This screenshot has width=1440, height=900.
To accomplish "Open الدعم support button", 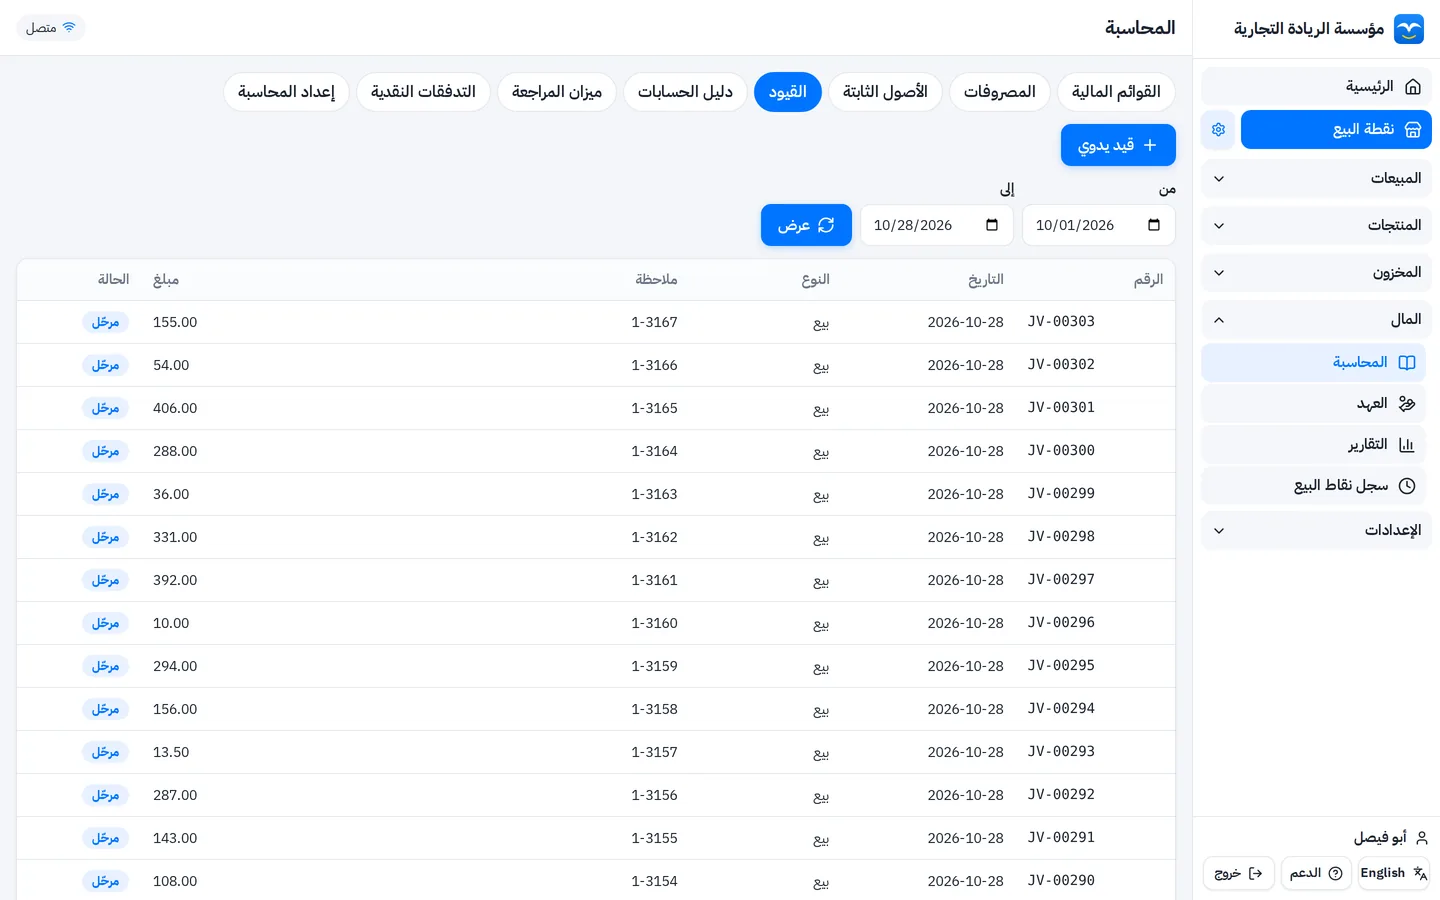I will coord(1316,873).
